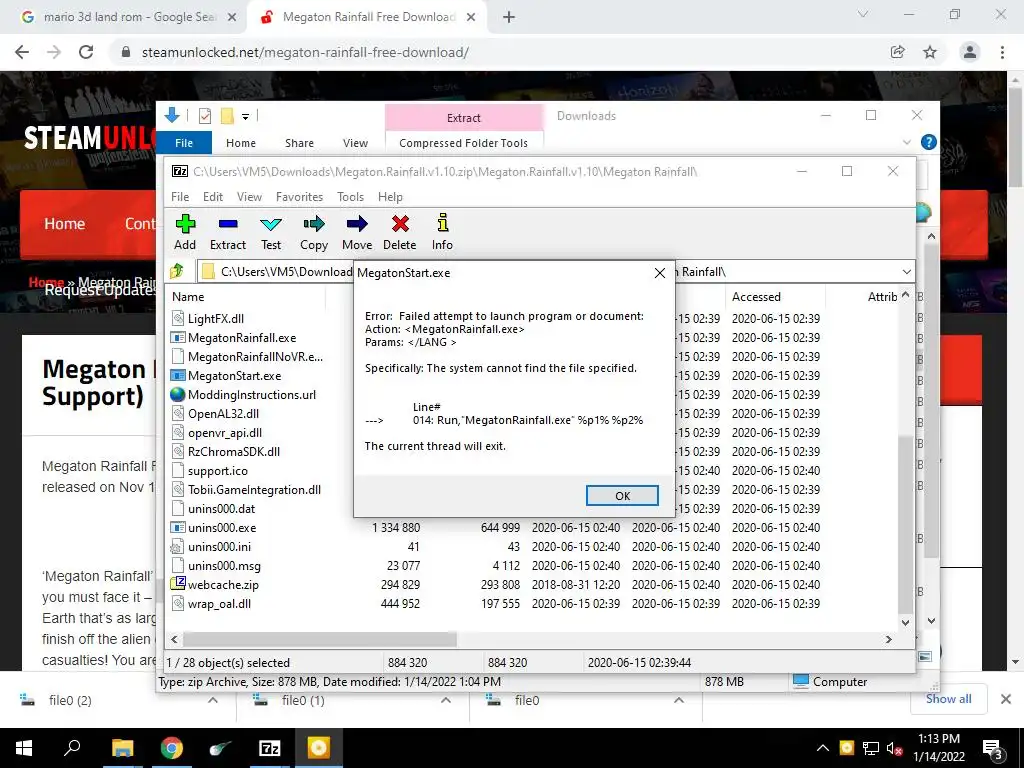Click the 7-Zip horizontal scrollbar thumb

coord(320,639)
